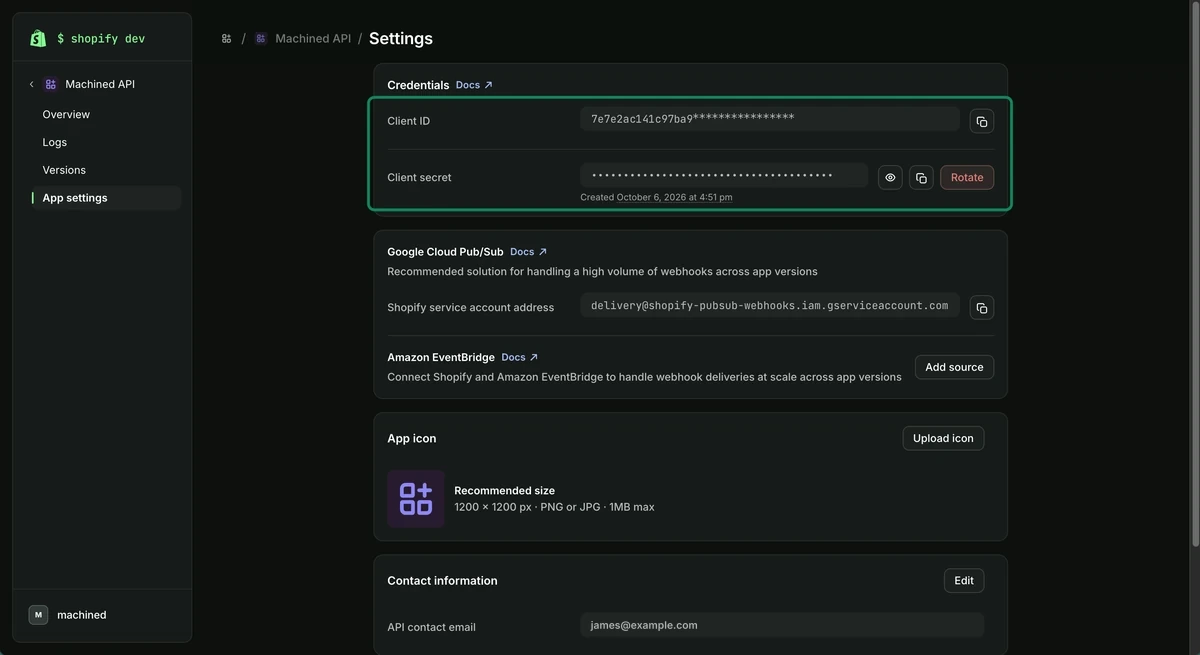This screenshot has width=1200, height=655.
Task: Click the '$ shopify dev' title
Action: (101, 39)
